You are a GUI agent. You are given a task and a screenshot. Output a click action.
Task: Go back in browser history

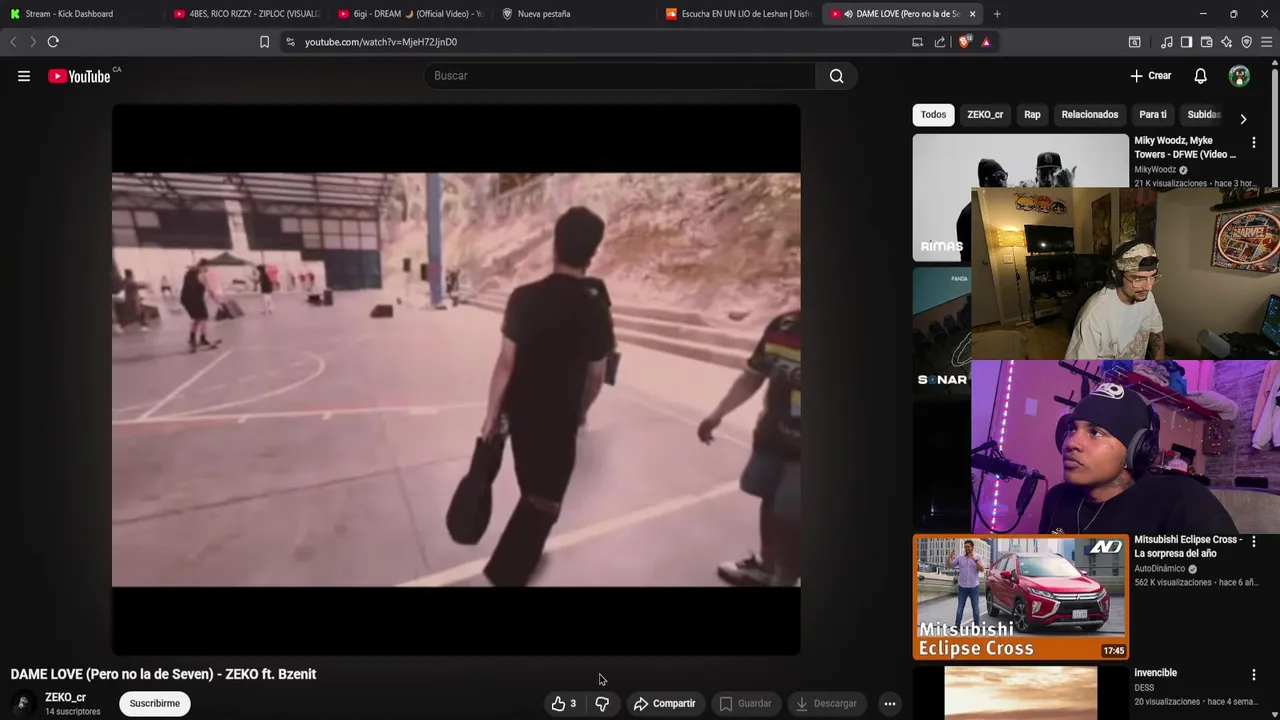[x=13, y=42]
